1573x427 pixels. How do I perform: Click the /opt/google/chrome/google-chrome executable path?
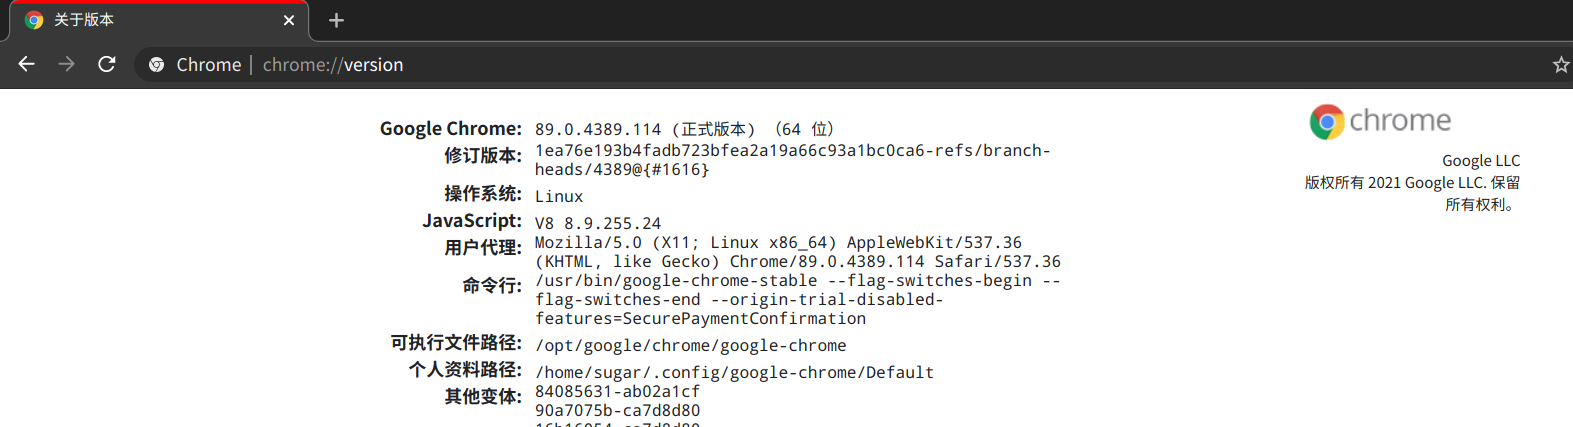point(691,346)
